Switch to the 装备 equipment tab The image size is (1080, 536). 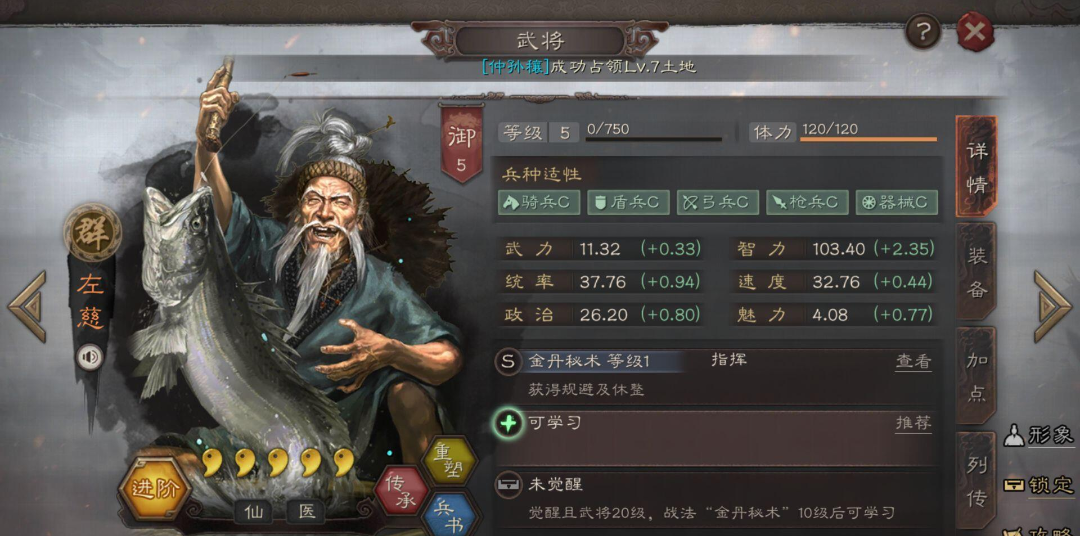[x=976, y=272]
